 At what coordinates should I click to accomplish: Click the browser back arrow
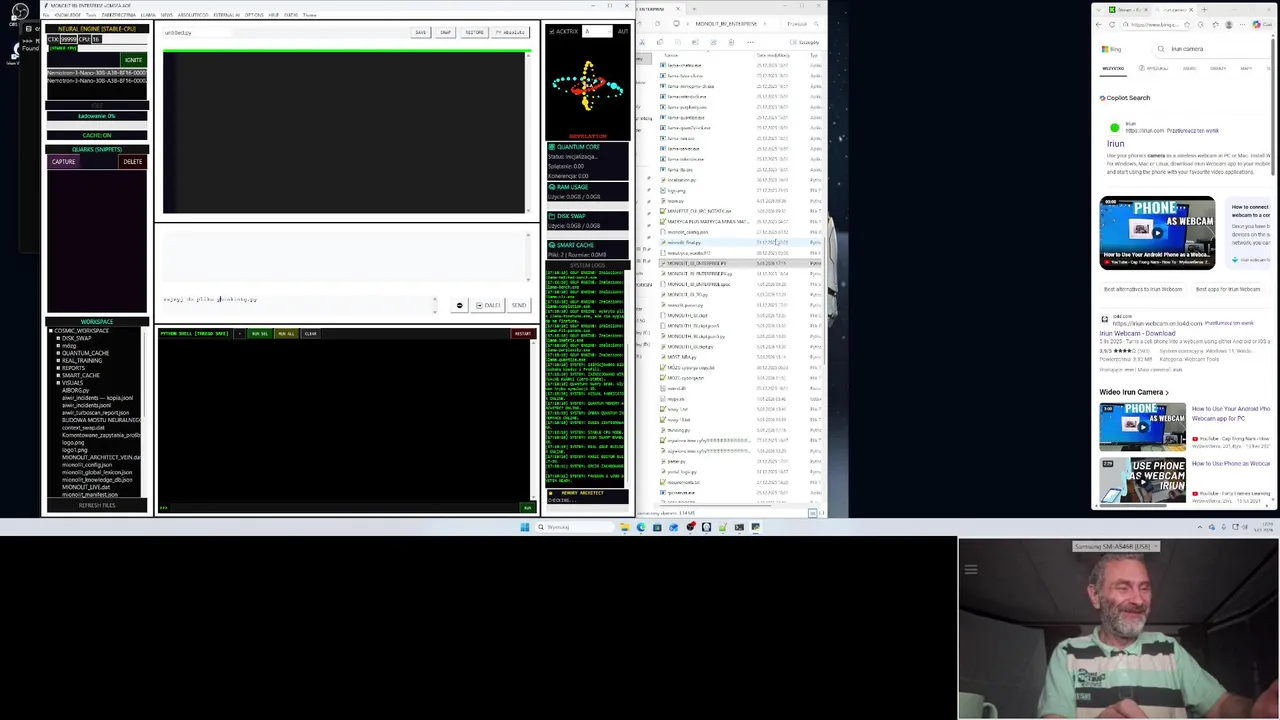tap(1099, 24)
